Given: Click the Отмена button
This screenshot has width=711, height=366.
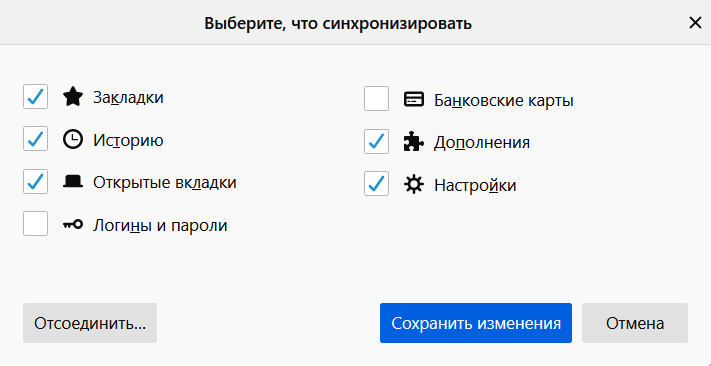Looking at the screenshot, I should 635,323.
